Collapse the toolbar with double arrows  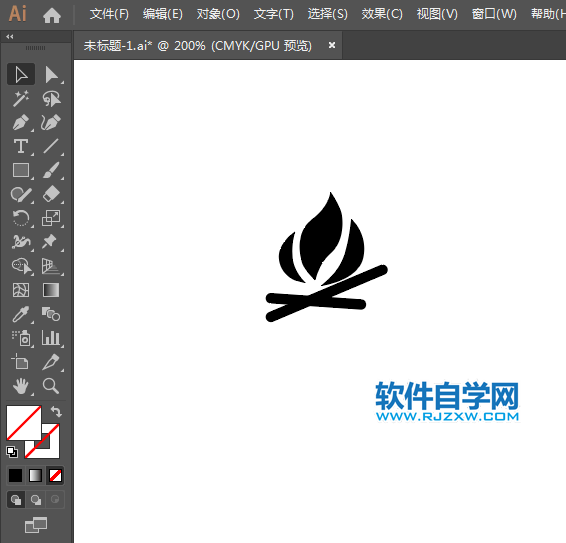tap(10, 36)
